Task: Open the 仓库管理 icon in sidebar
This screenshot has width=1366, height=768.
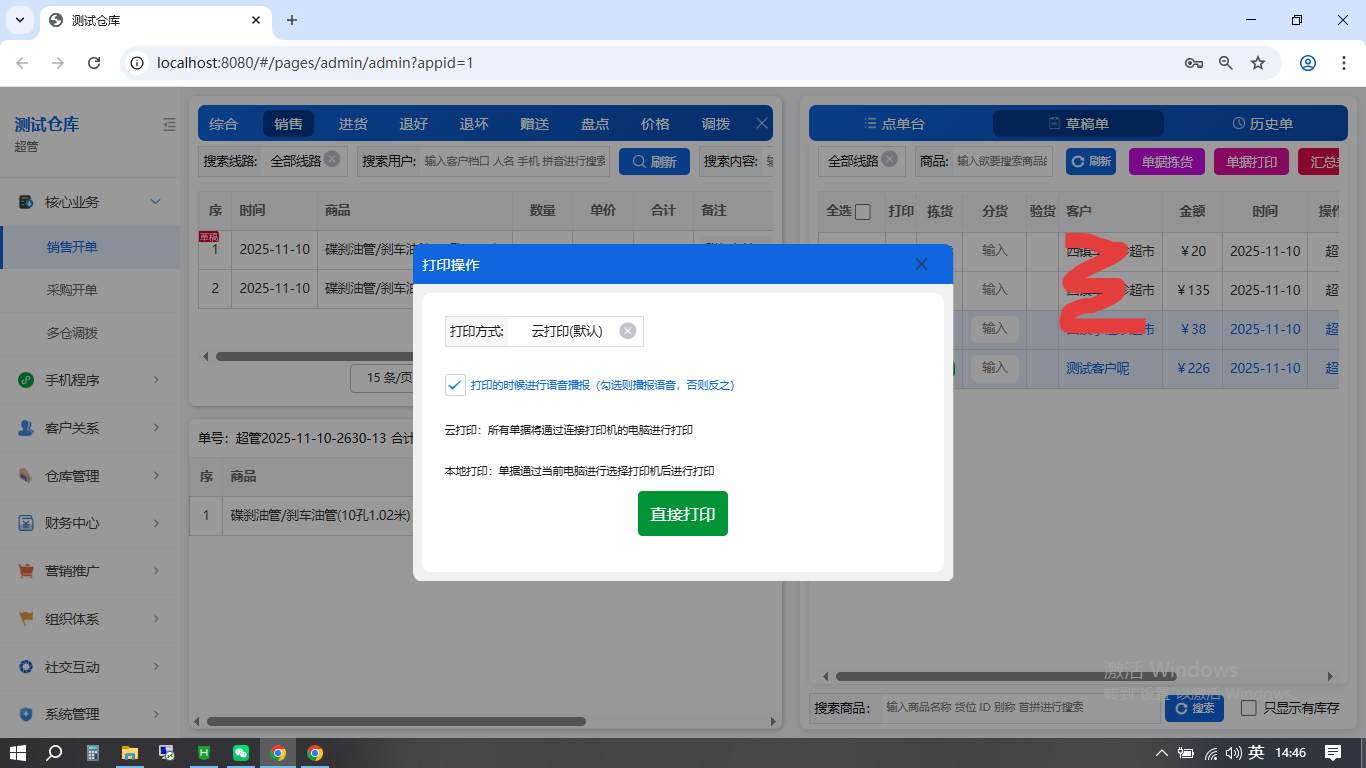Action: tap(25, 475)
